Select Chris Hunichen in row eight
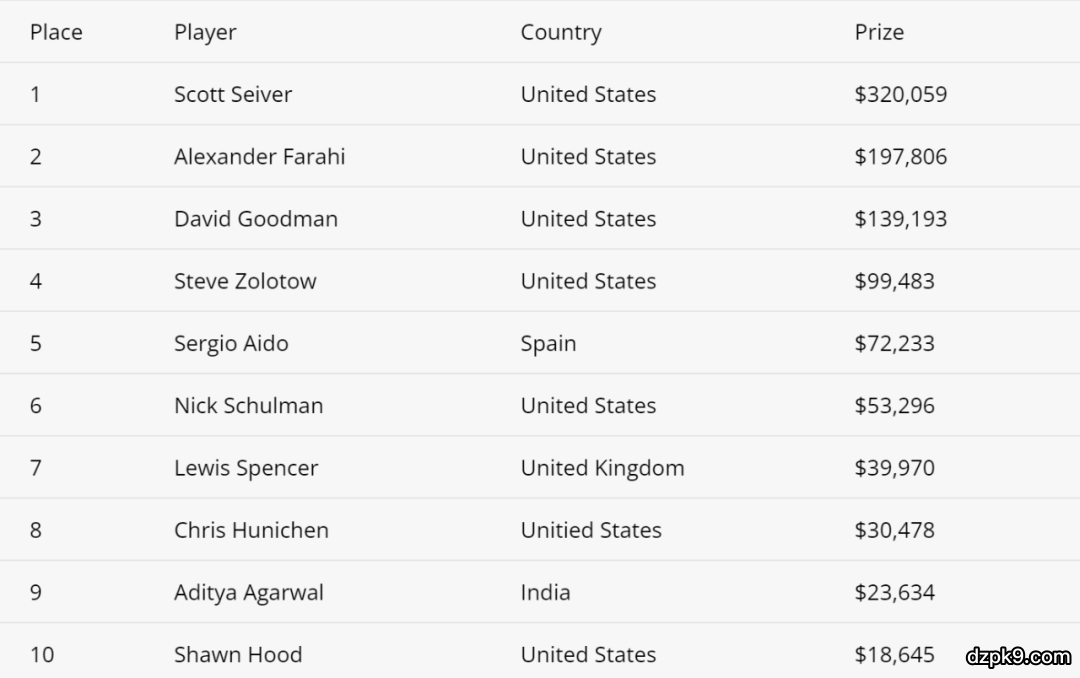The width and height of the screenshot is (1080, 678). click(251, 530)
